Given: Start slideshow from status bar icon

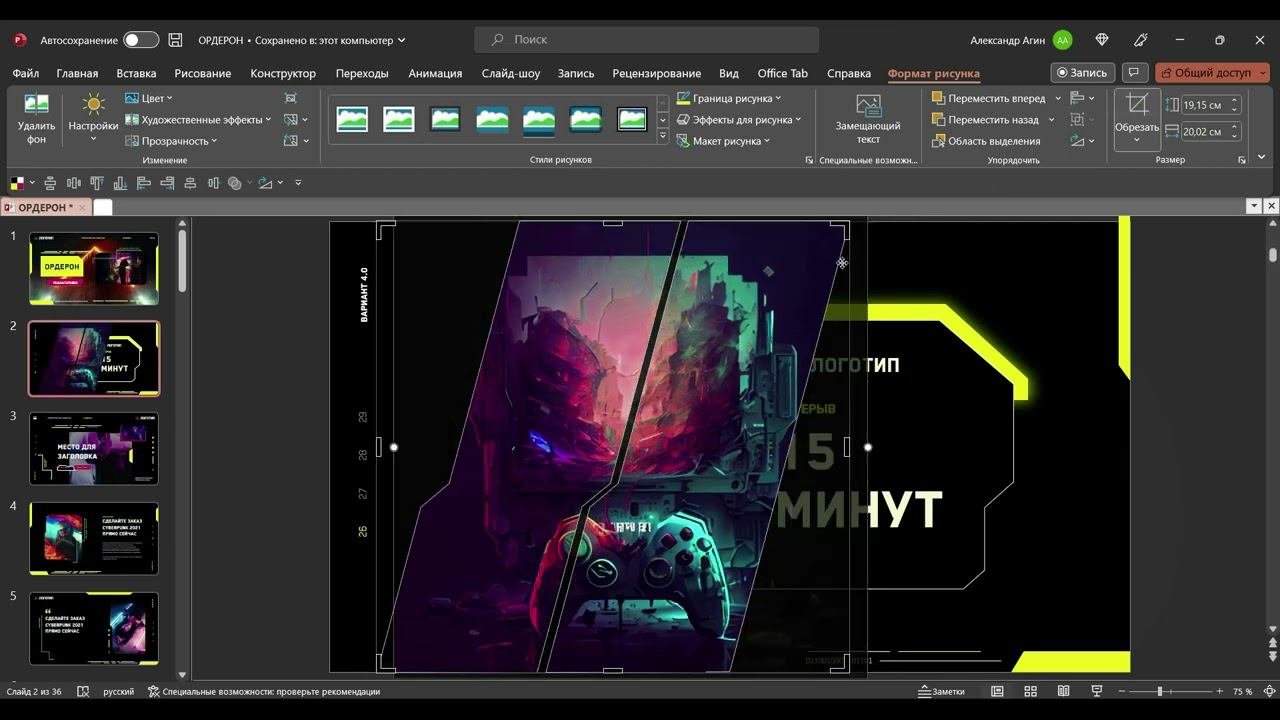Looking at the screenshot, I should pyautogui.click(x=1096, y=691).
